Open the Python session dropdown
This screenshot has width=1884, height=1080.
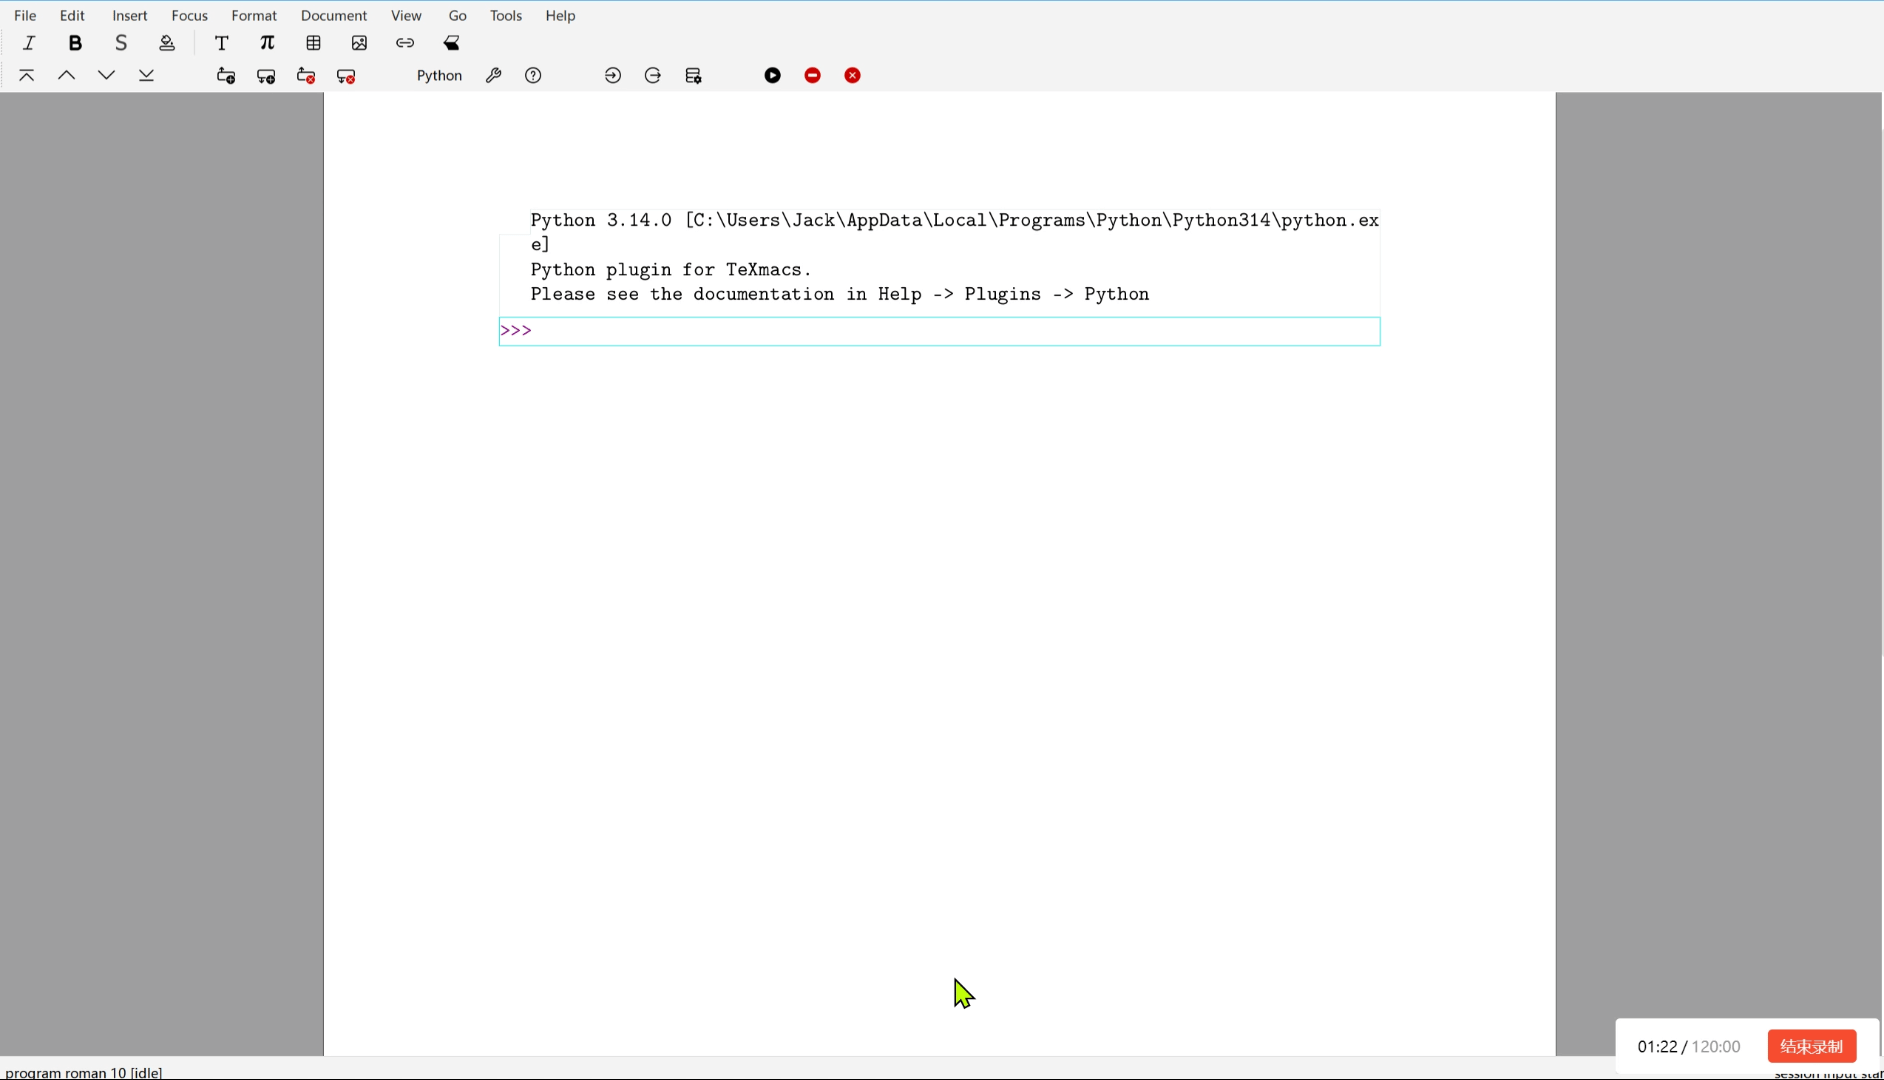pos(439,76)
